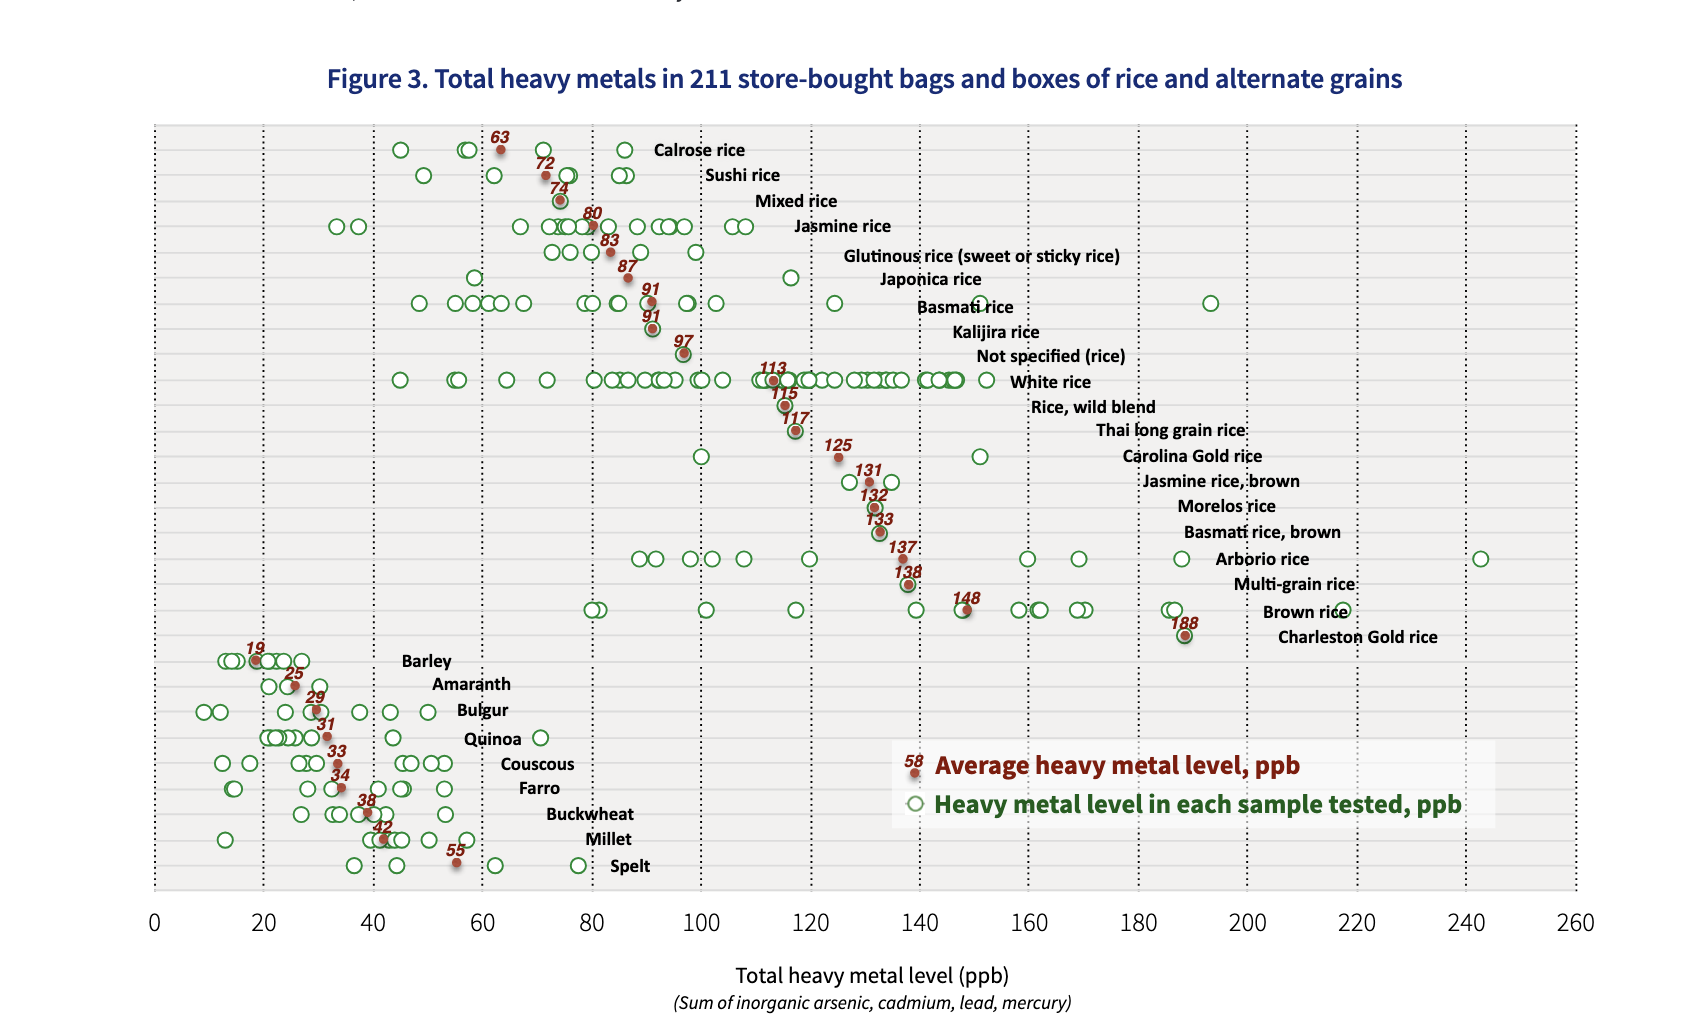Image resolution: width=1702 pixels, height=1032 pixels.
Task: Select the Brown rice average marker labeled 148
Action: [x=966, y=610]
